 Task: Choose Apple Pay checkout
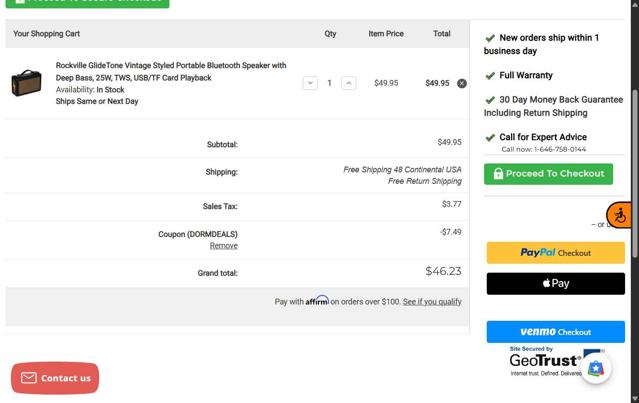click(555, 284)
